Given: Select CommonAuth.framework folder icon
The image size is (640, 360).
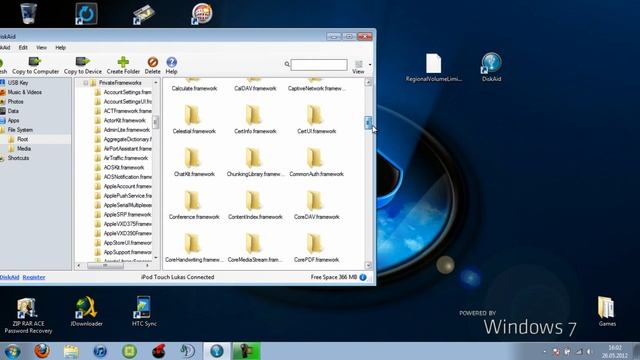Looking at the screenshot, I should 314,157.
